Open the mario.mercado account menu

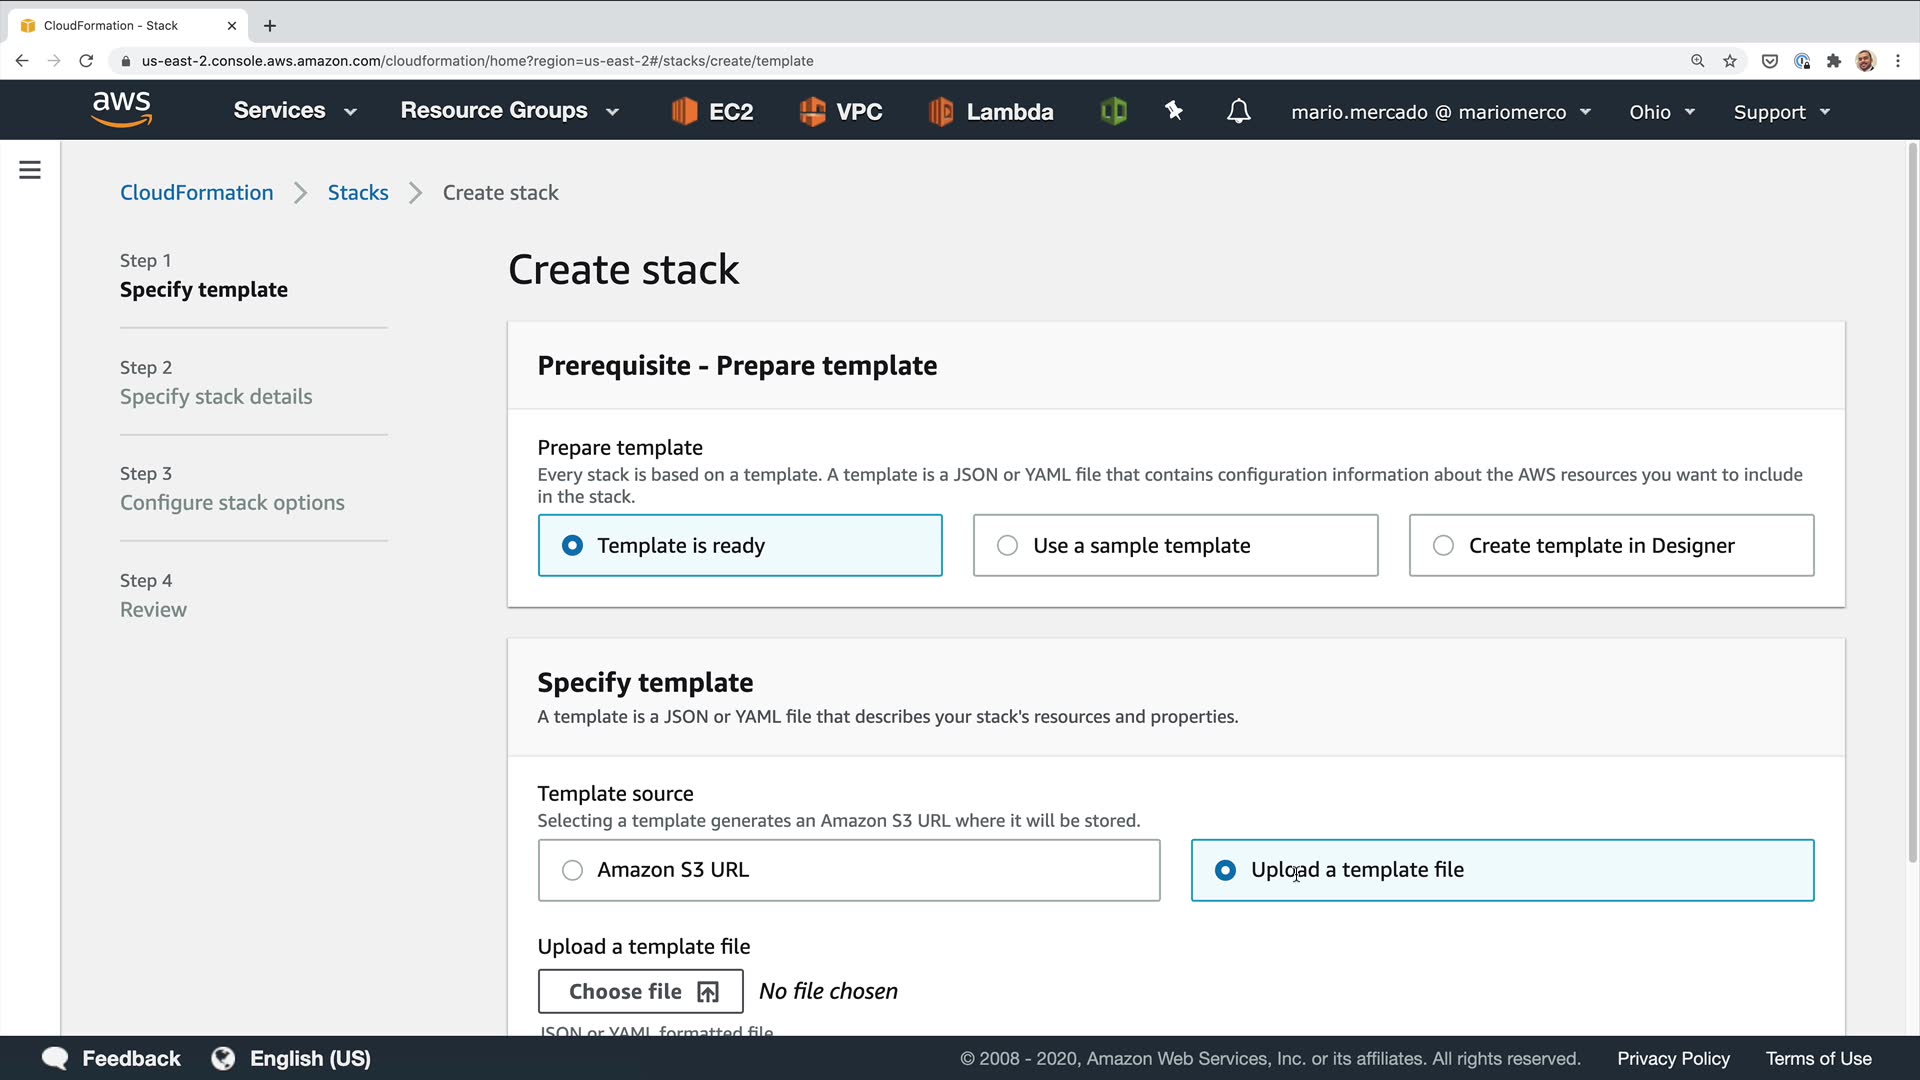pyautogui.click(x=1440, y=112)
